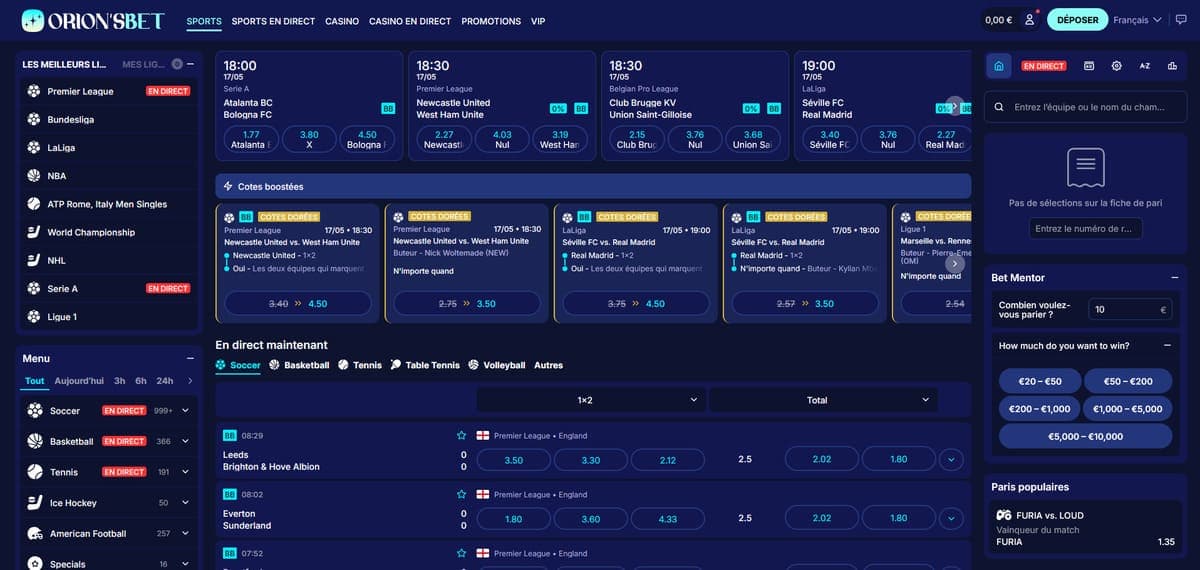Click the World Championship hockey icon
Image resolution: width=1200 pixels, height=570 pixels.
34,232
